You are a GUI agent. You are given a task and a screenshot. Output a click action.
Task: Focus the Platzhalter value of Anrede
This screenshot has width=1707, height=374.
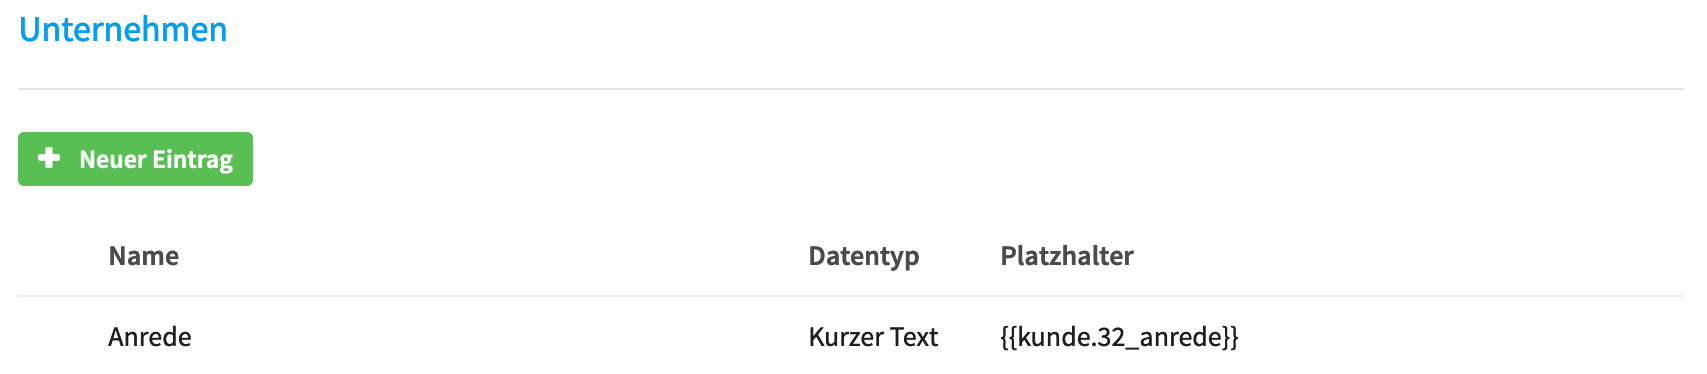[x=1119, y=337]
